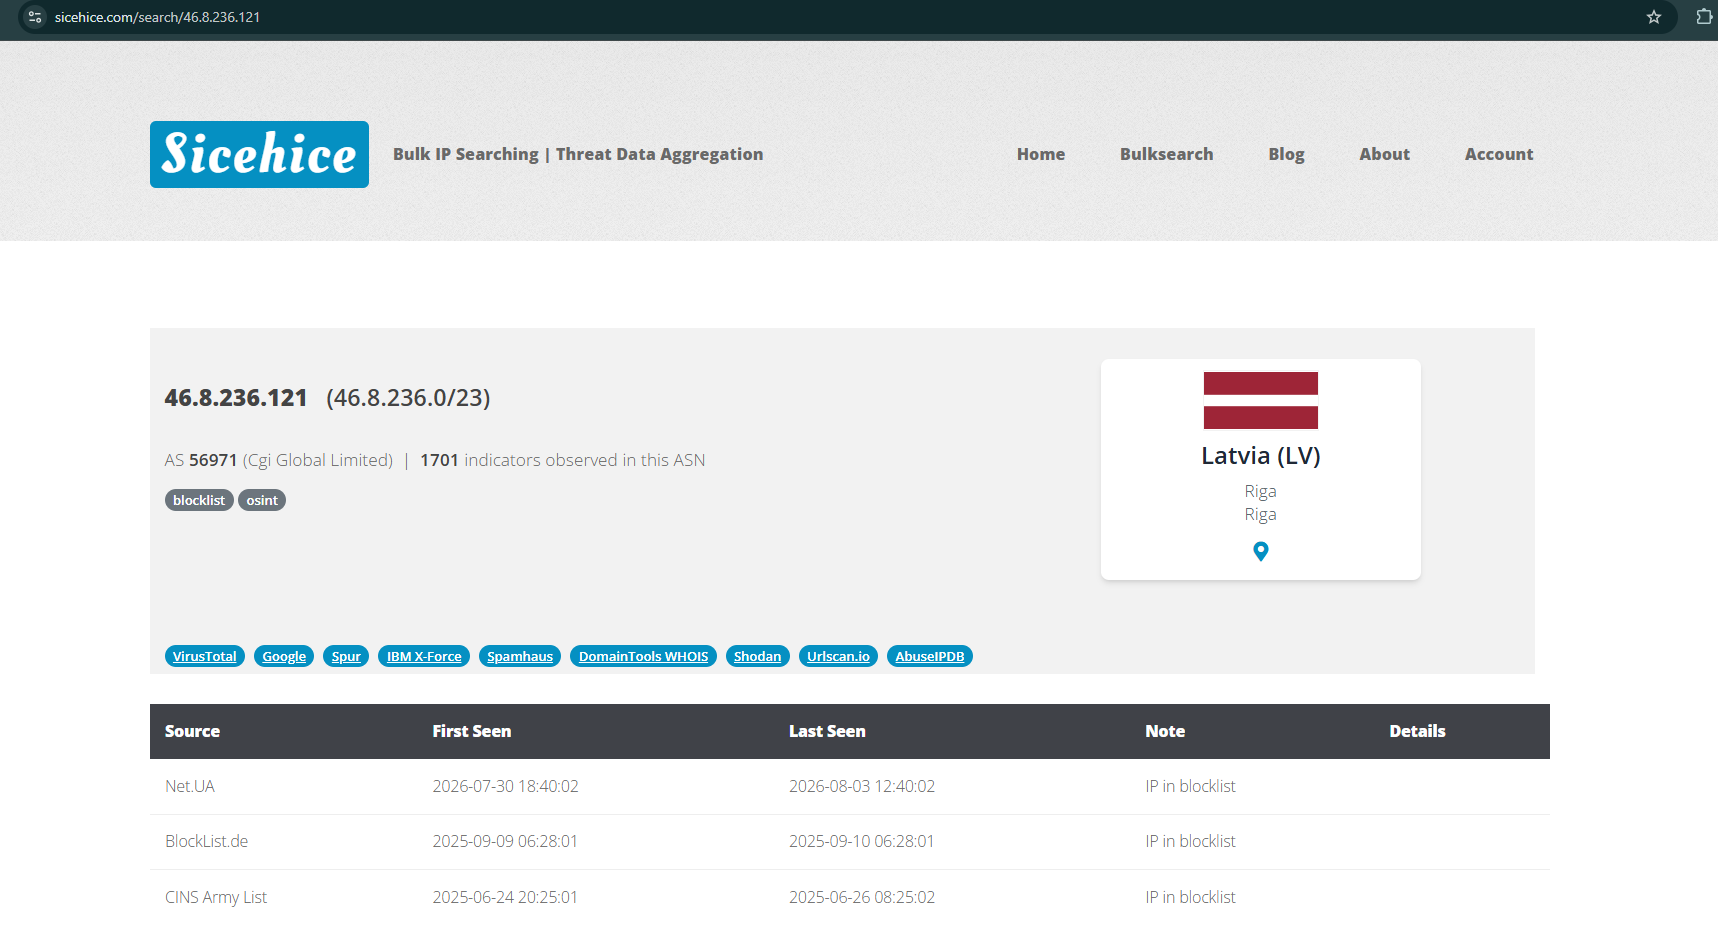Click the Cgi Global Limited text
1718x941 pixels.
[x=318, y=460]
